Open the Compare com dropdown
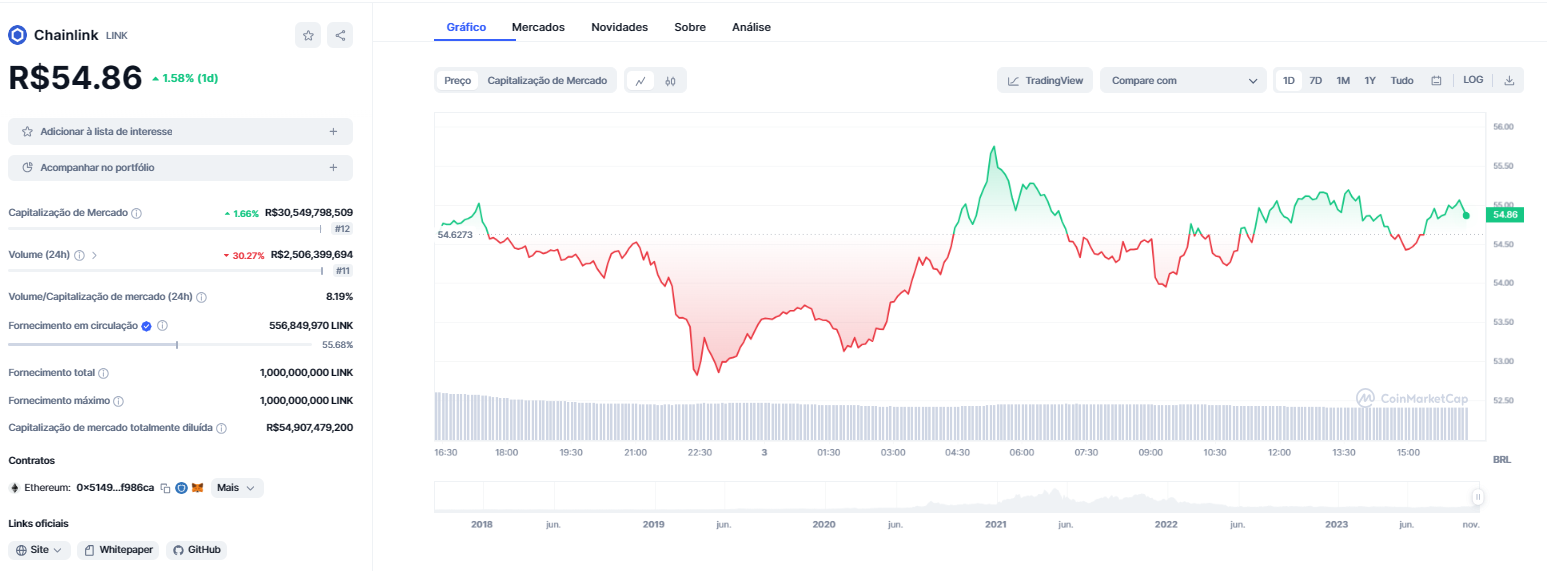This screenshot has height=571, width=1547. (x=1184, y=81)
